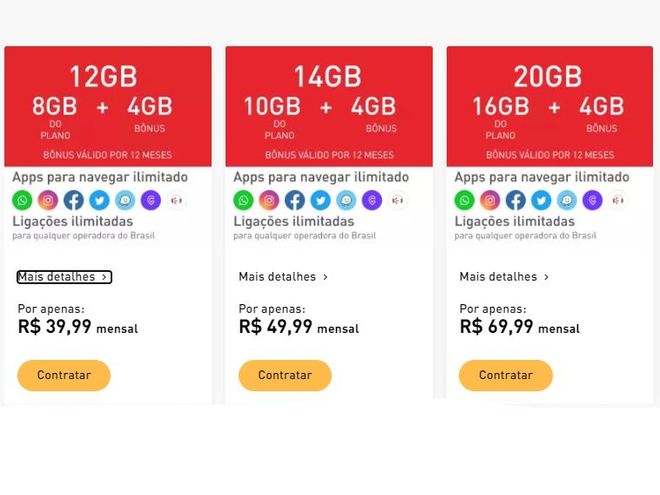Click the Twitter icon in the 14GB plan
This screenshot has width=660, height=495.
click(320, 200)
